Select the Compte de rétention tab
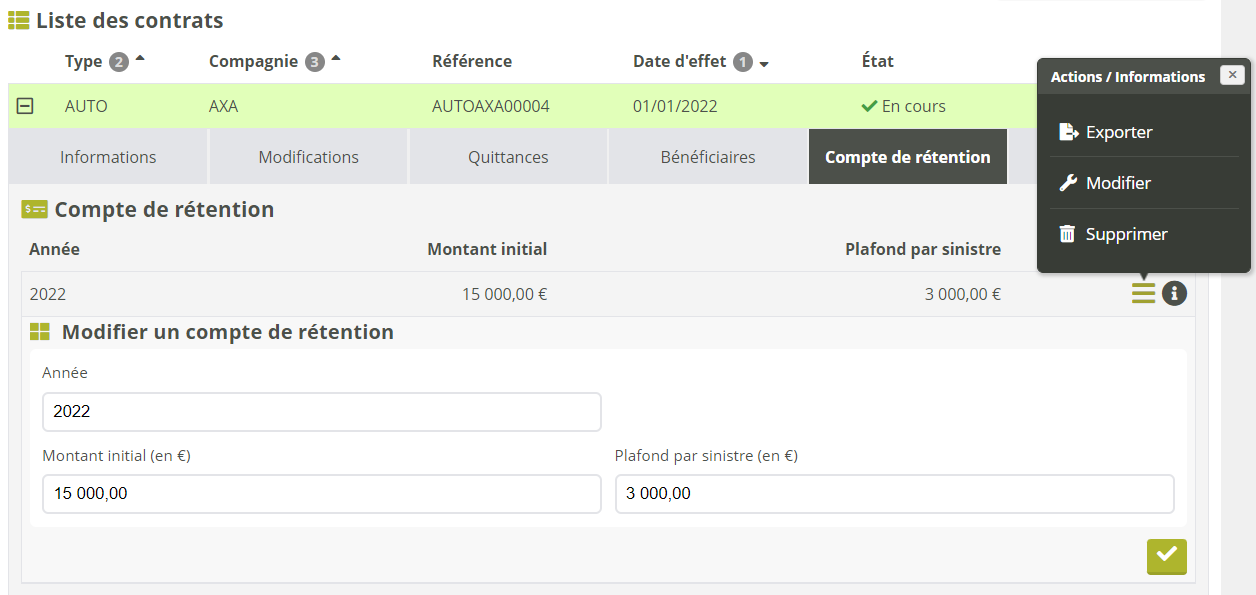 907,157
